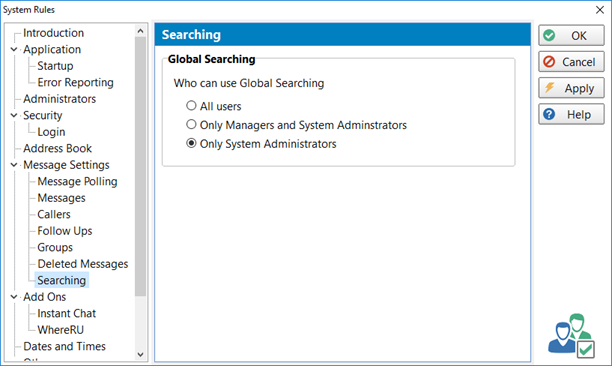612x366 pixels.
Task: Open Follow Ups settings
Action: tap(65, 231)
